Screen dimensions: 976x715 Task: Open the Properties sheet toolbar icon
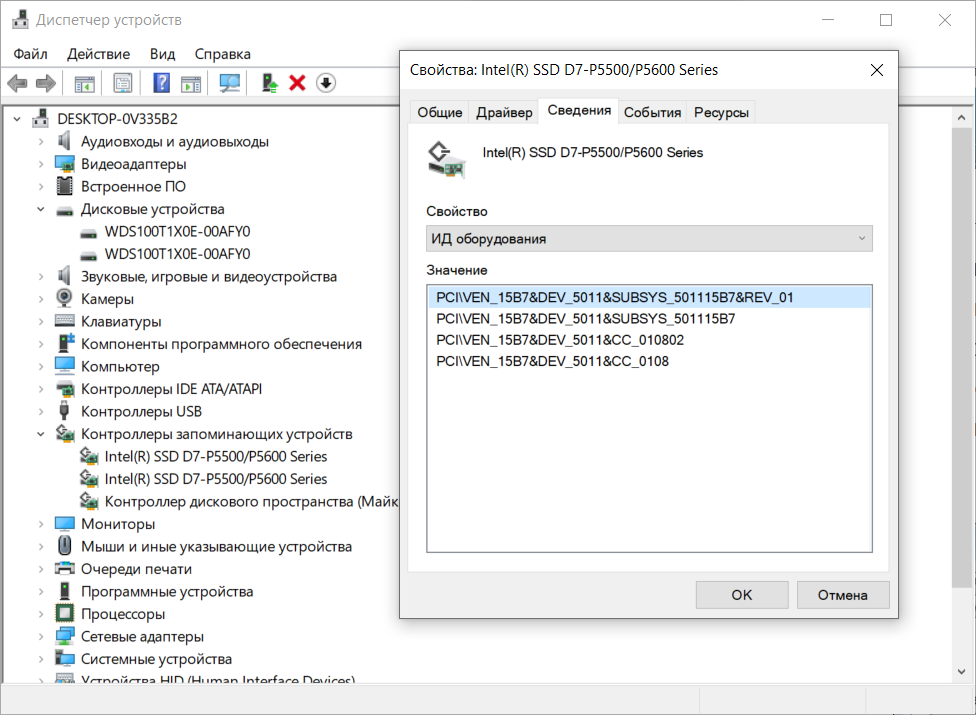click(x=123, y=83)
